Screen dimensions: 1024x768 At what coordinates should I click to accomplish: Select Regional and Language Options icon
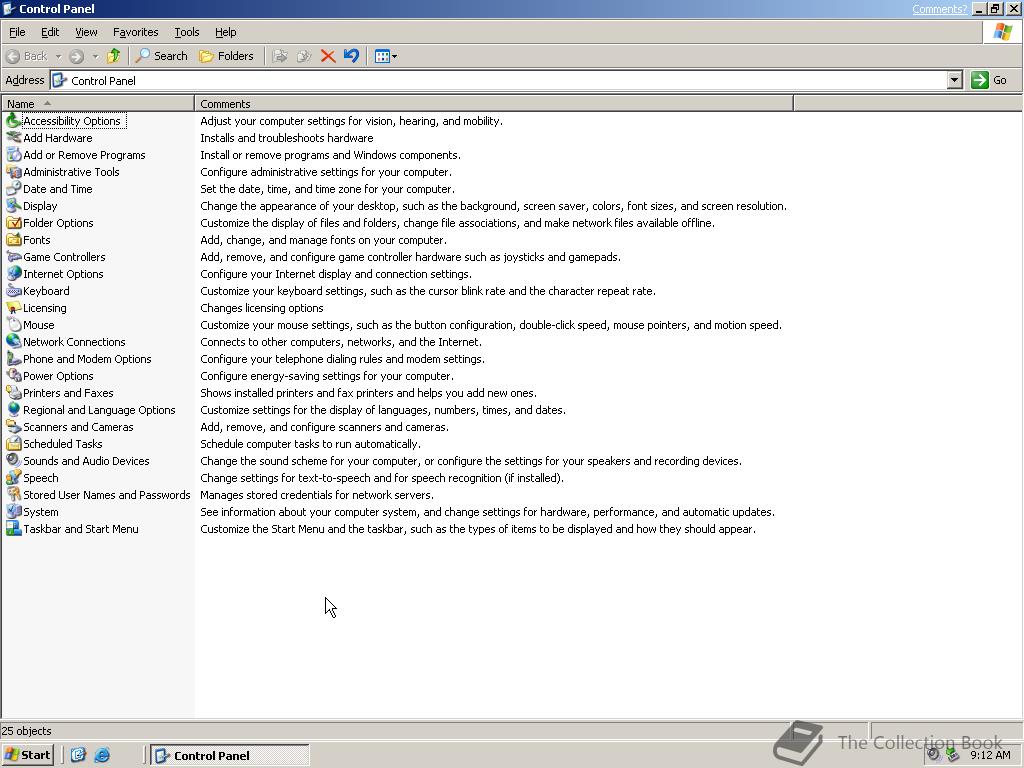13,409
